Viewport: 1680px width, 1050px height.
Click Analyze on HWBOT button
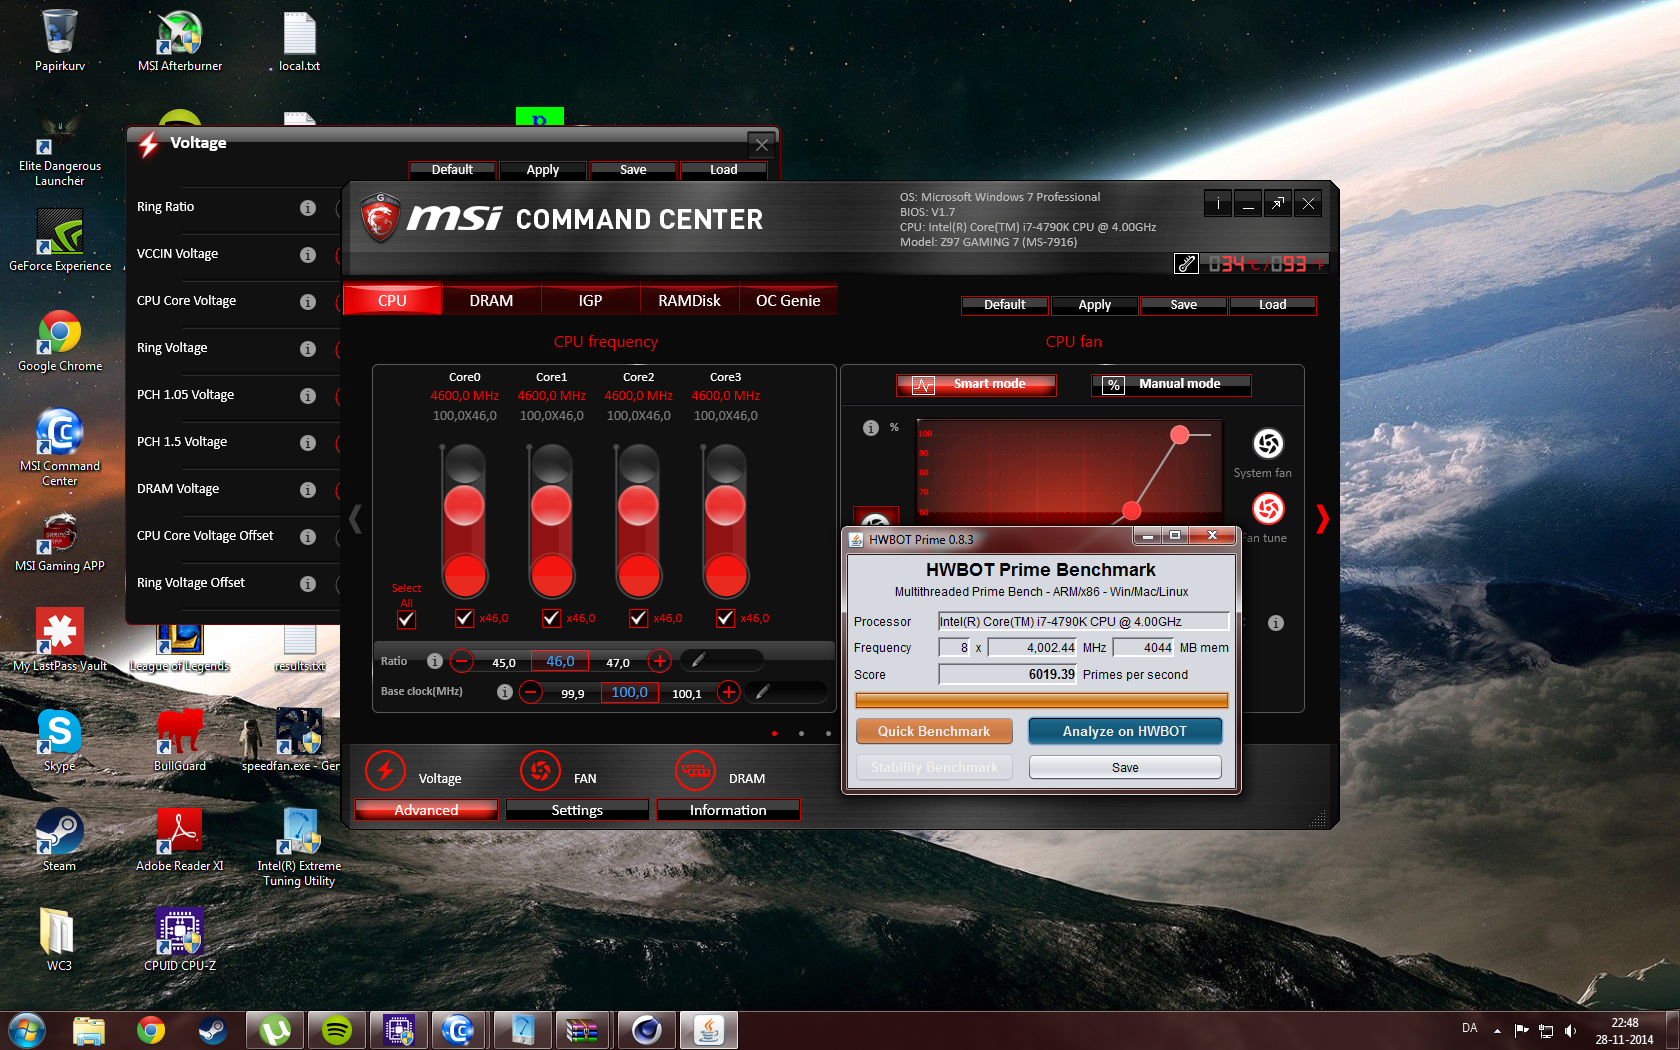click(1125, 731)
